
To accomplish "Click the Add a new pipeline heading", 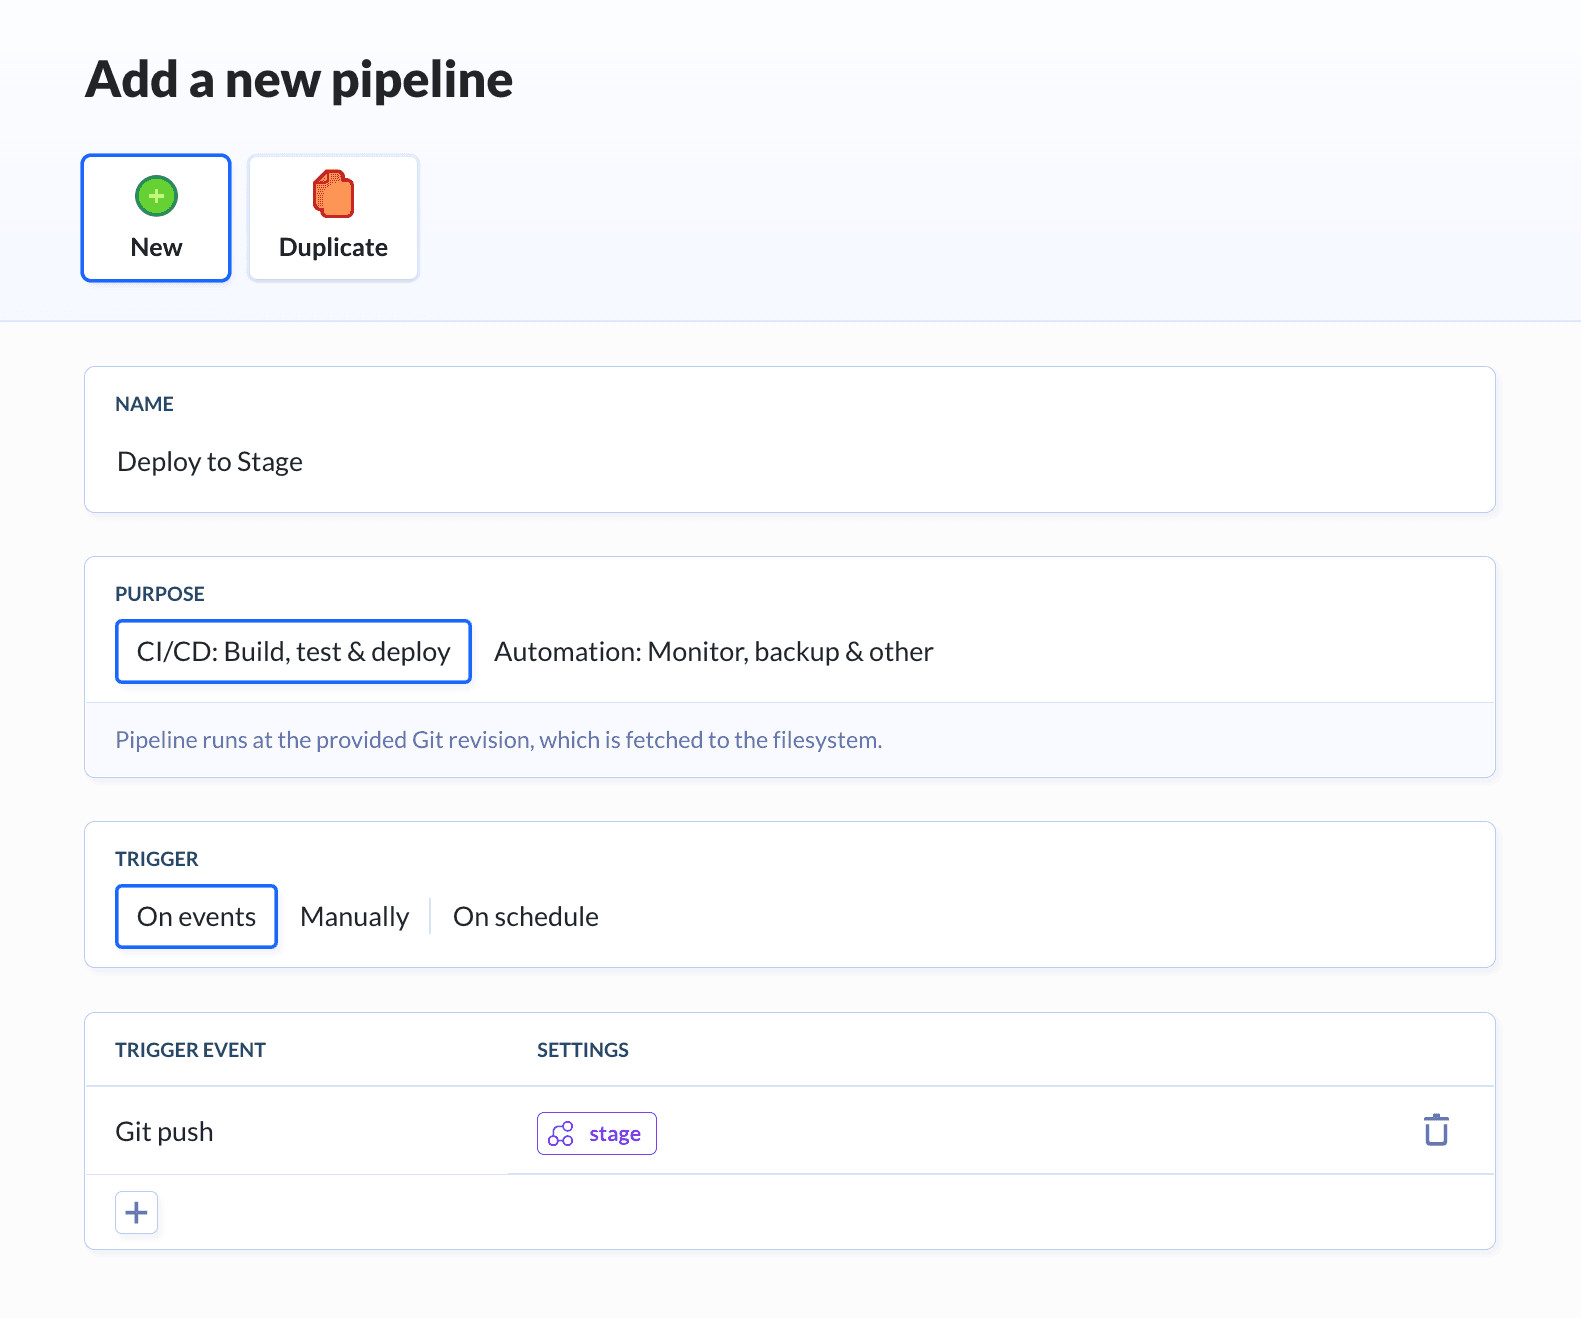I will pyautogui.click(x=299, y=80).
